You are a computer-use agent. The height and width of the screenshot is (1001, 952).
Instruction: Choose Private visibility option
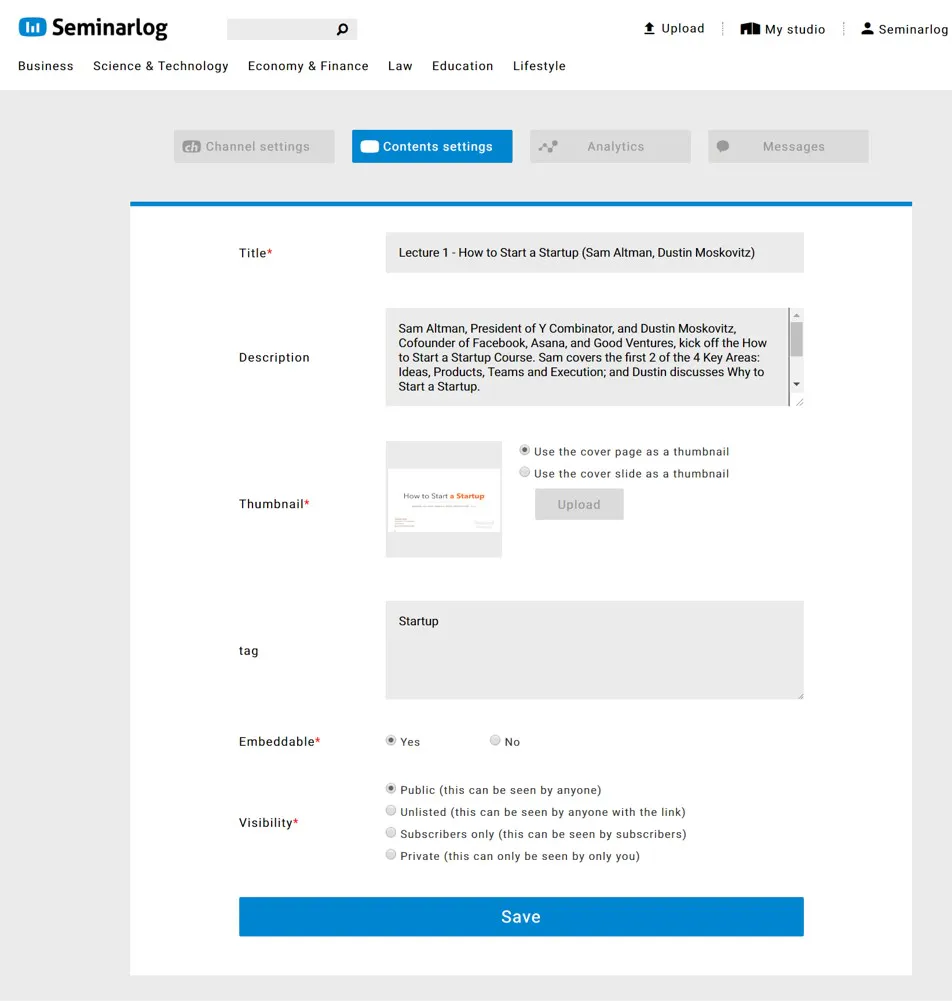pyautogui.click(x=391, y=855)
